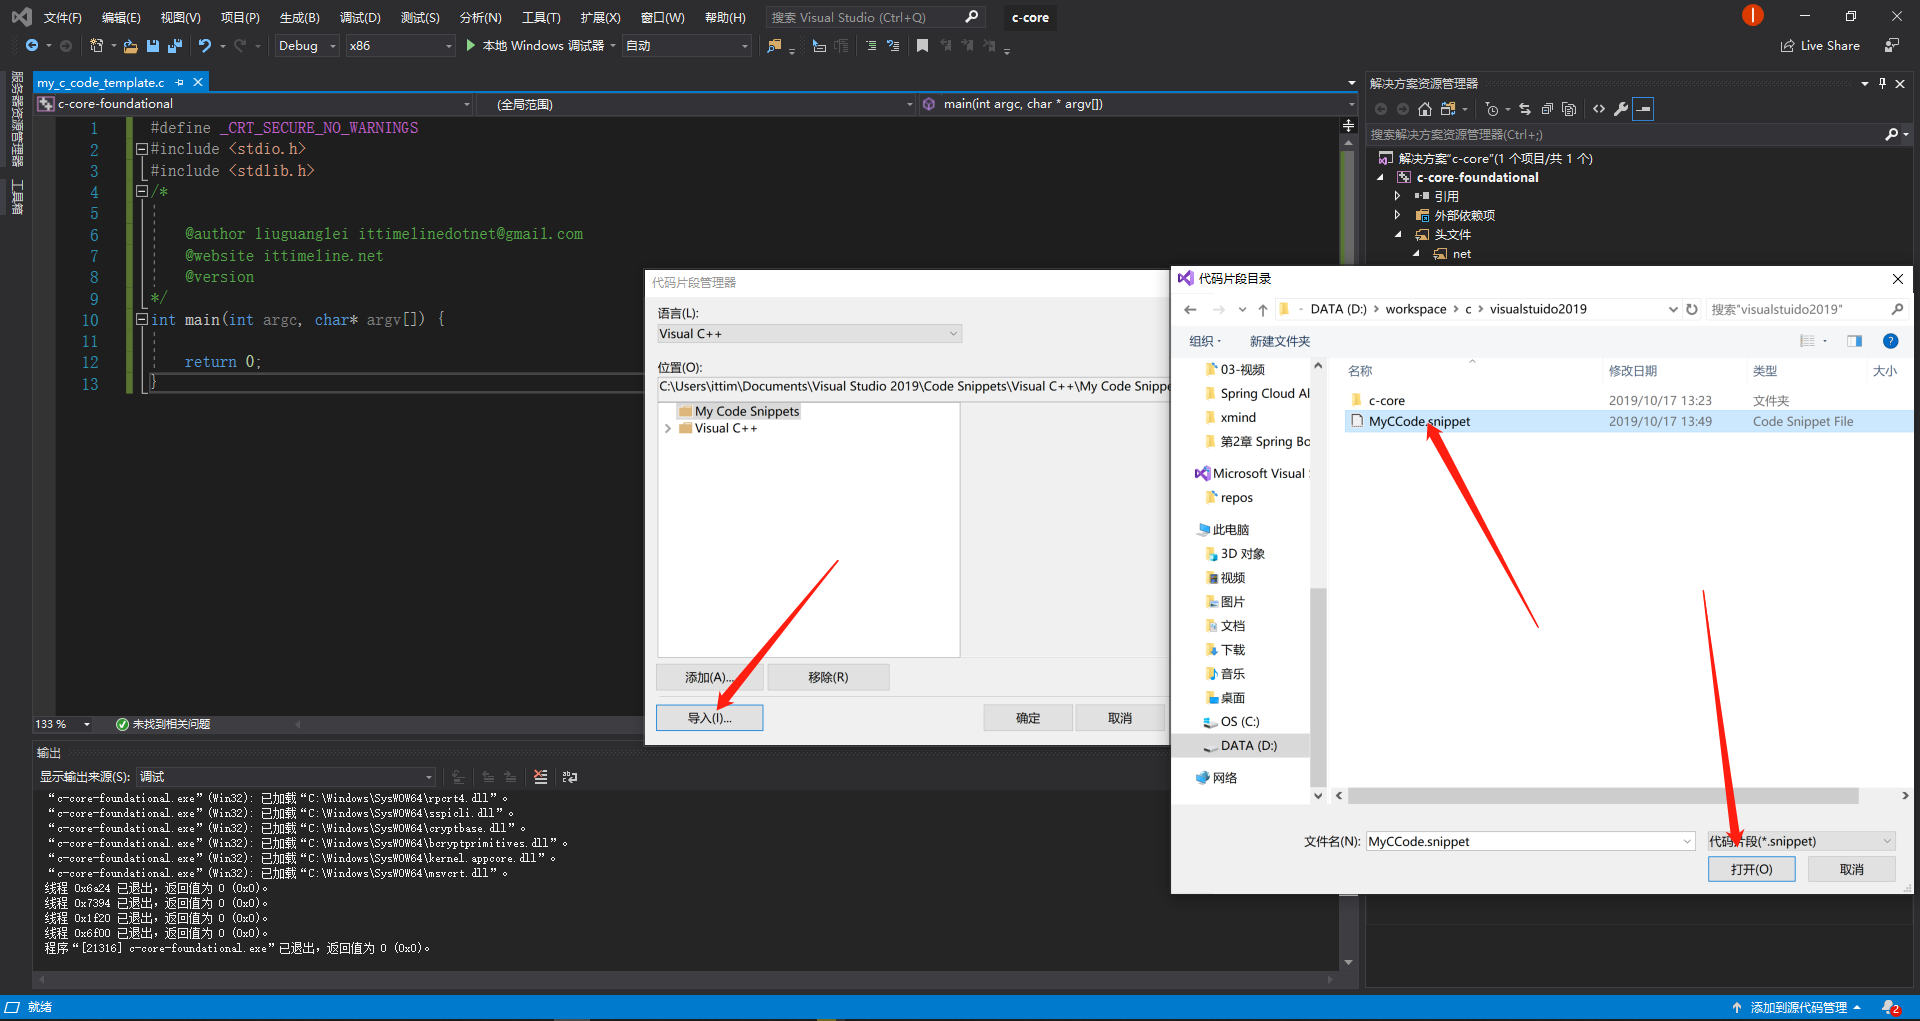
Task: Open the 调试 output source dropdown
Action: (x=286, y=777)
